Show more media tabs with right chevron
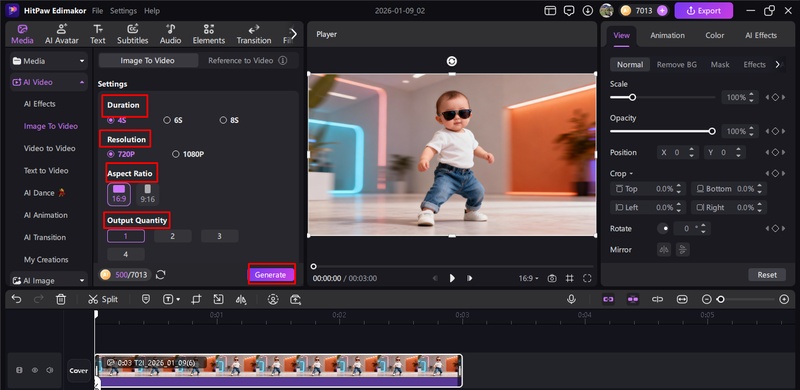 pos(293,34)
